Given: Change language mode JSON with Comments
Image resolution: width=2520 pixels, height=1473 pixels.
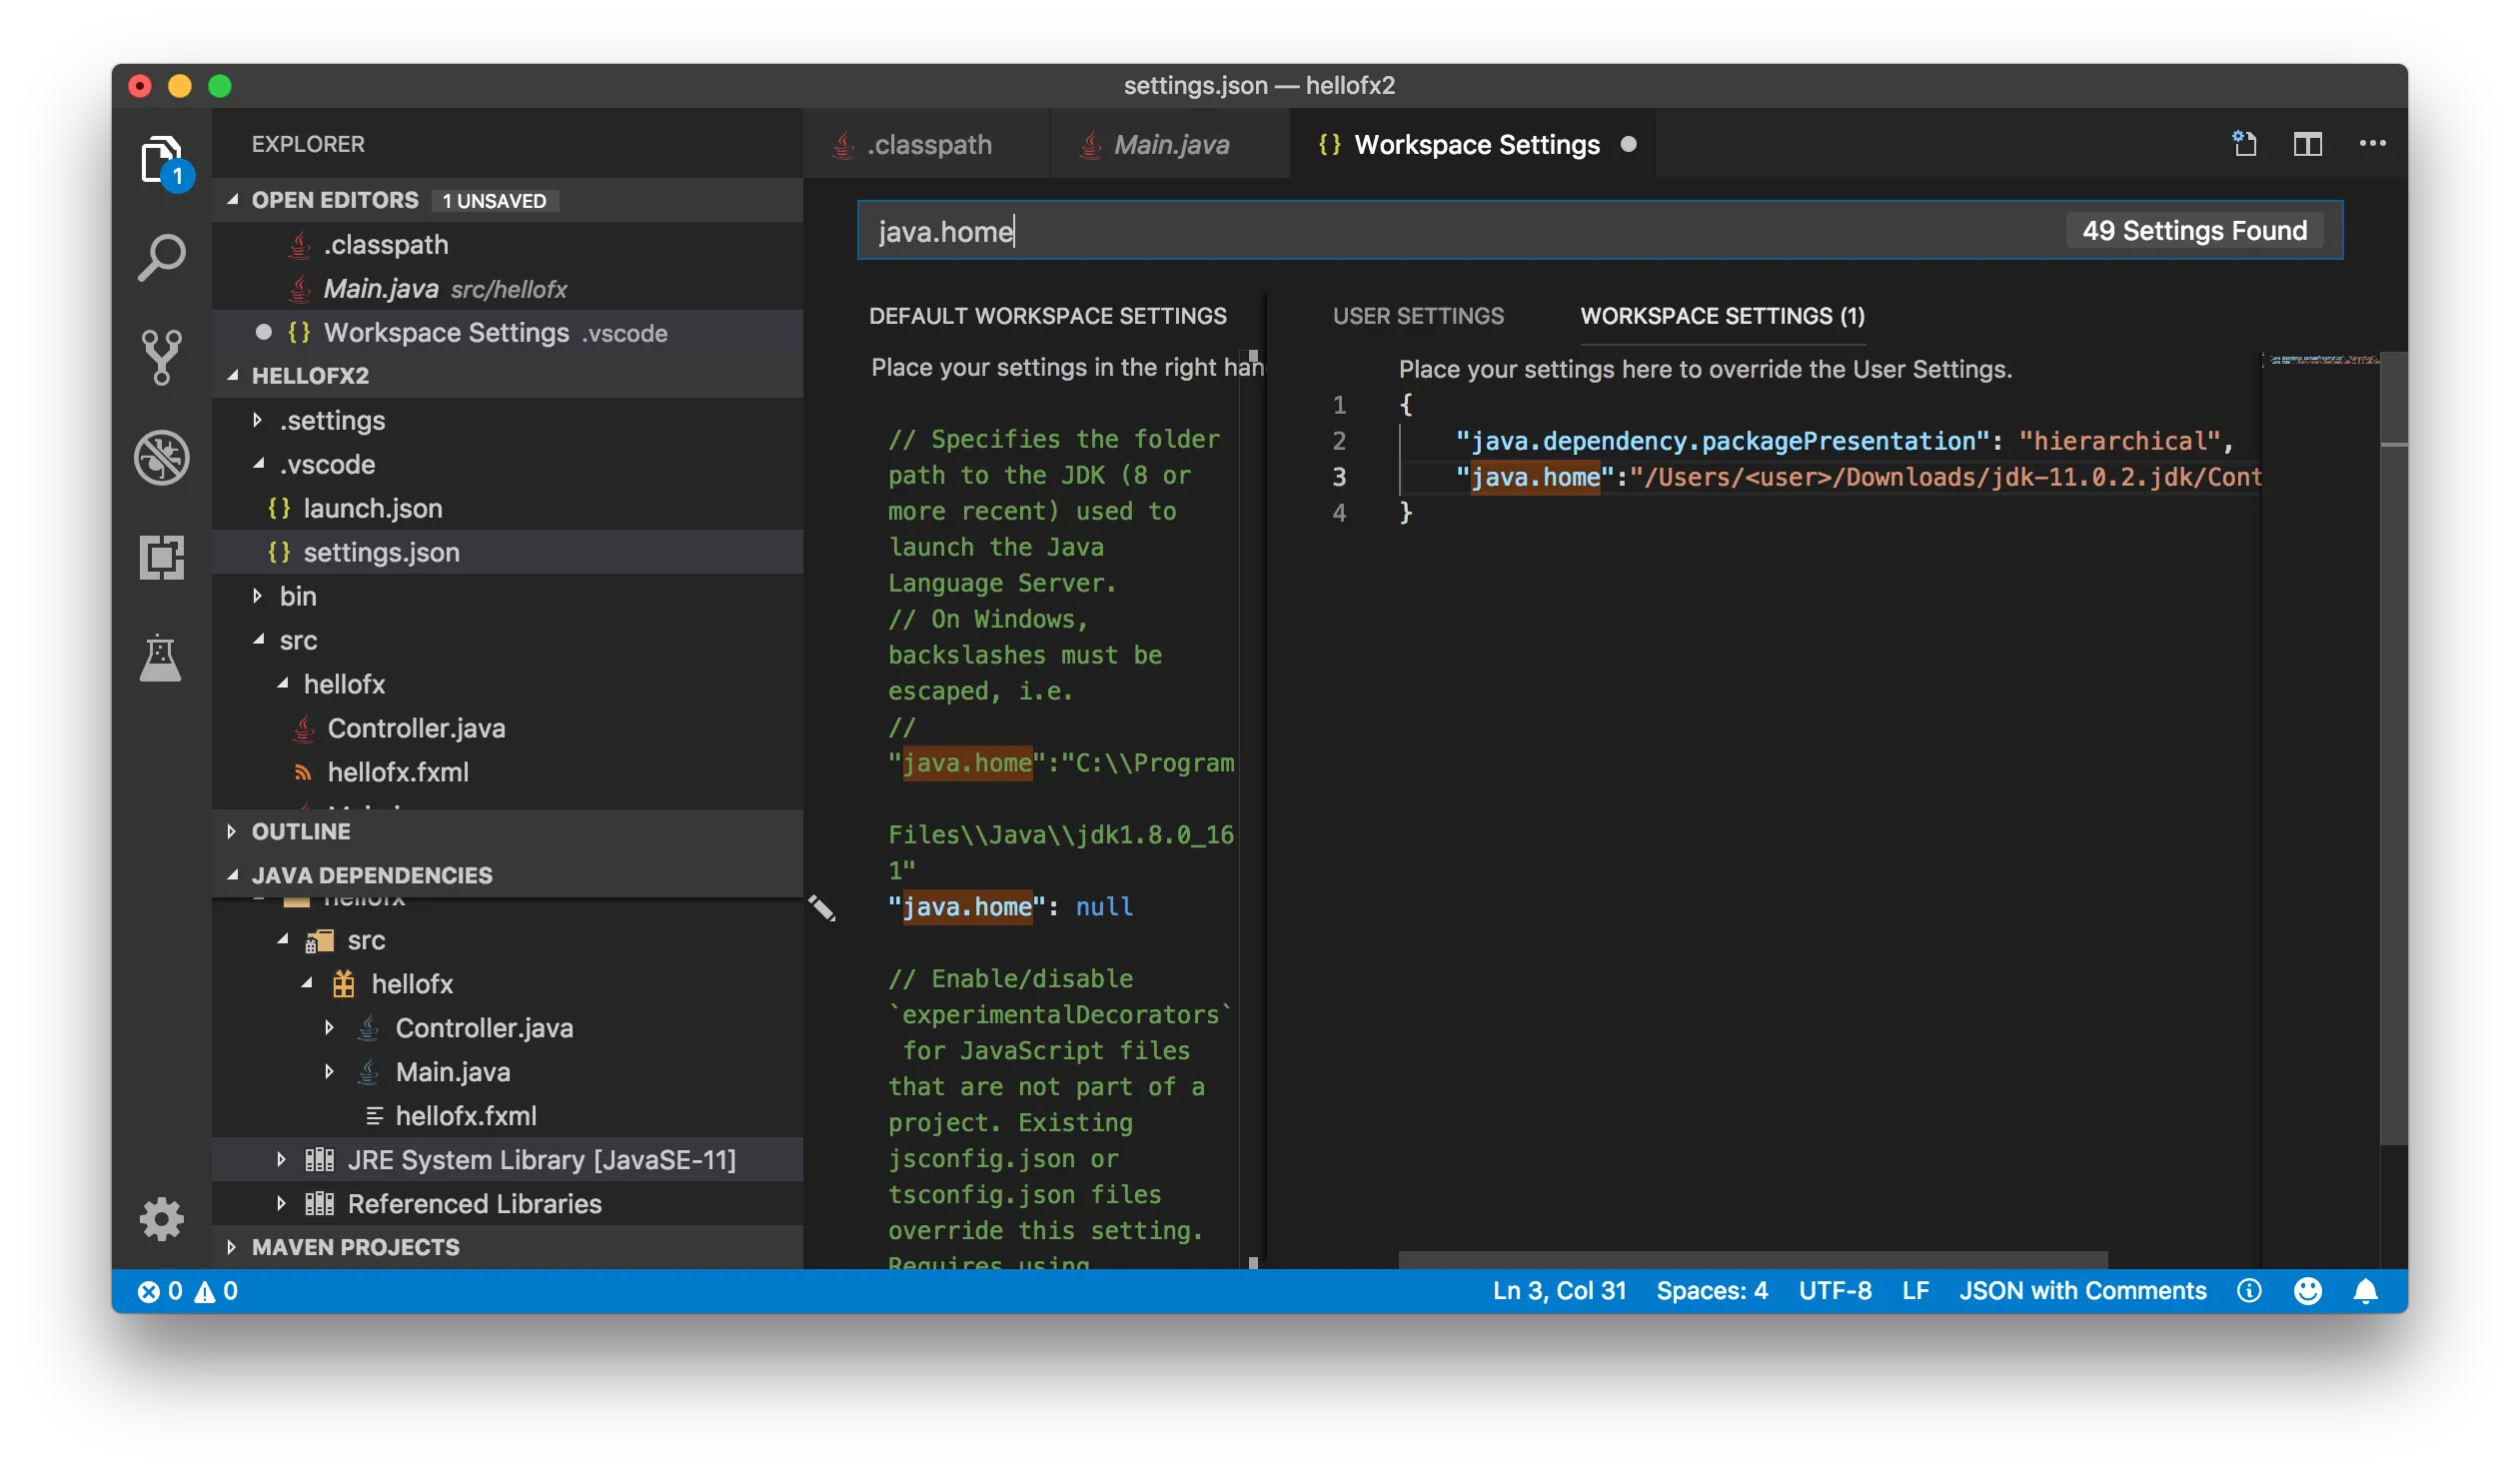Looking at the screenshot, I should coord(2082,1291).
